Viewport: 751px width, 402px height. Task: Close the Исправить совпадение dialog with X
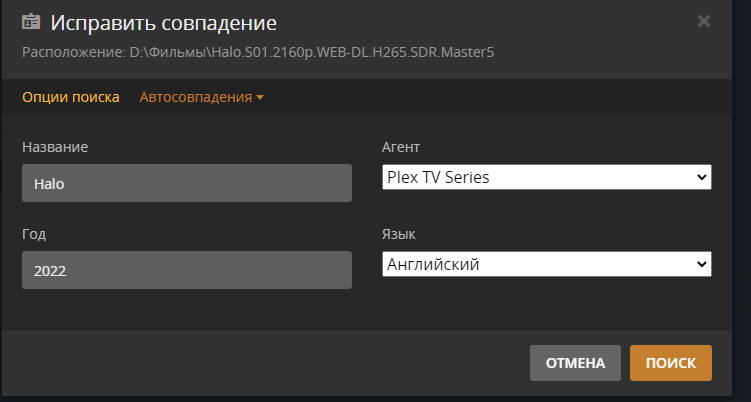pos(704,21)
